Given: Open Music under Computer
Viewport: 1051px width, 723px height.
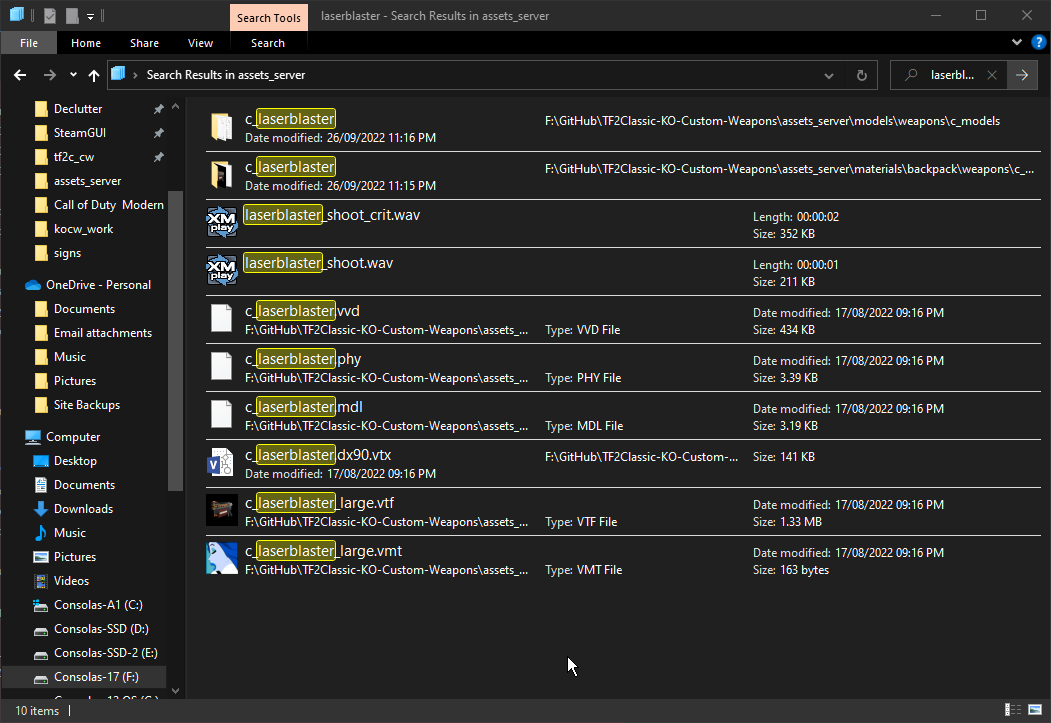Looking at the screenshot, I should (70, 533).
